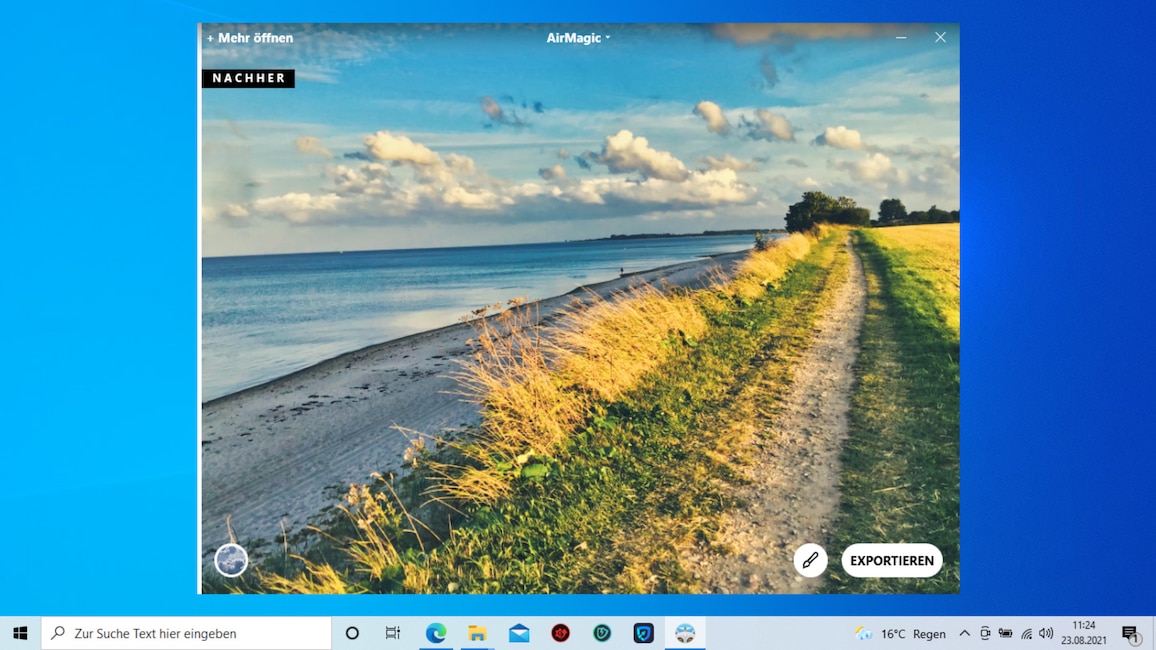Open the Mail app in taskbar
This screenshot has height=650, width=1156.
[x=519, y=633]
